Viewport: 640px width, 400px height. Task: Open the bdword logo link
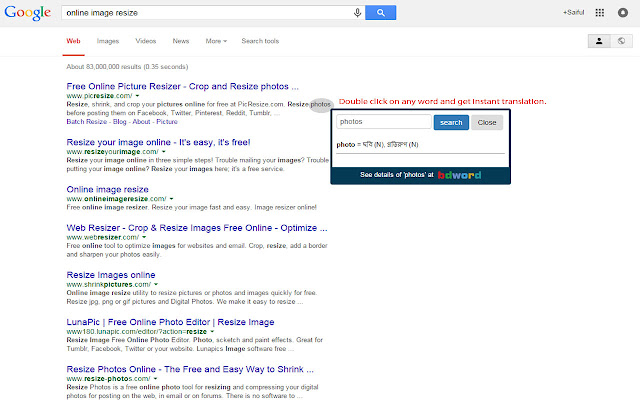coord(459,175)
